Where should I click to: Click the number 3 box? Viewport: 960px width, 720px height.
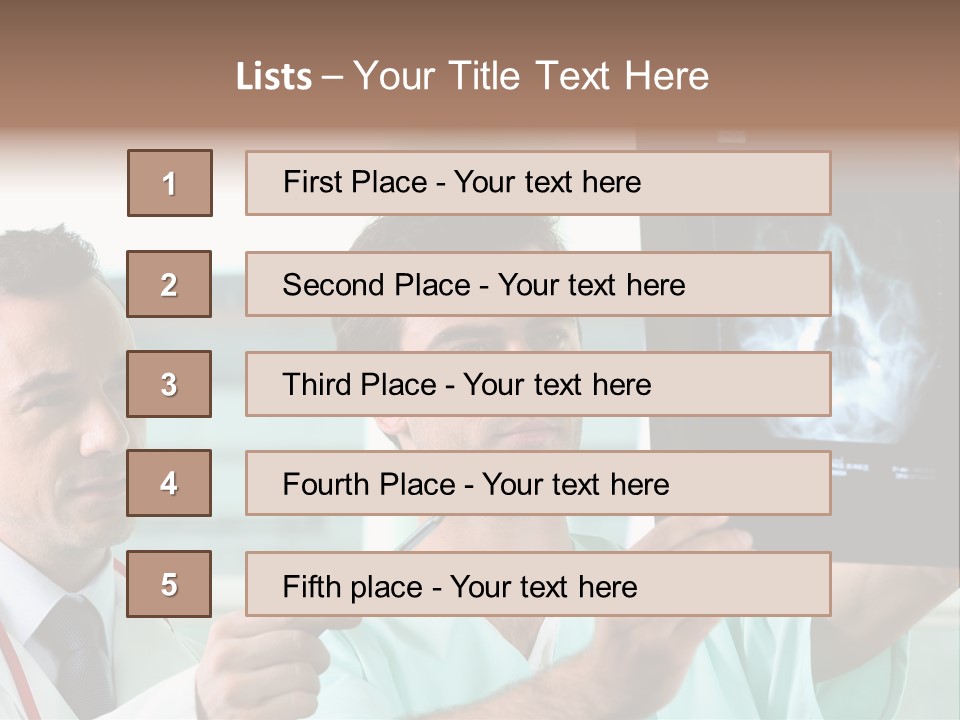tap(169, 384)
